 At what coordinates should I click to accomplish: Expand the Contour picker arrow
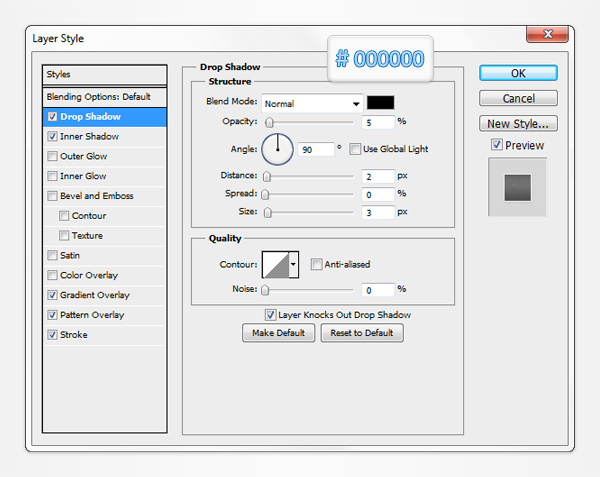pyautogui.click(x=293, y=265)
